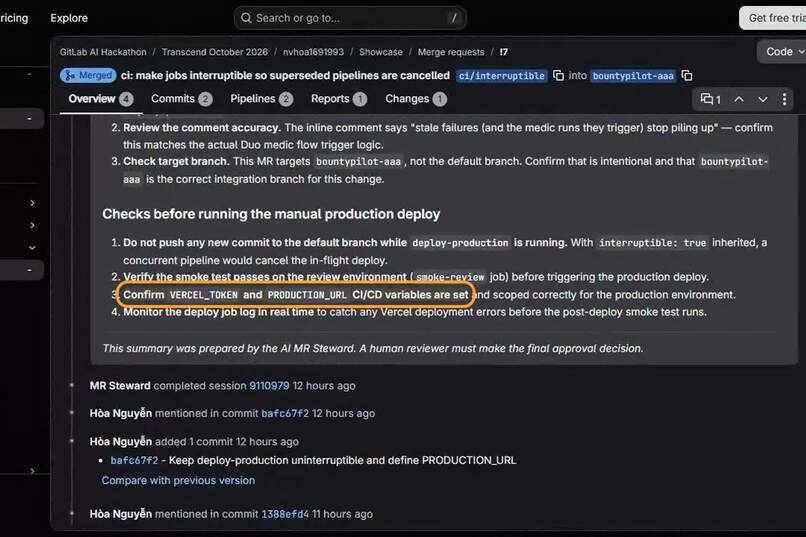Open the Changes tab

[416, 99]
